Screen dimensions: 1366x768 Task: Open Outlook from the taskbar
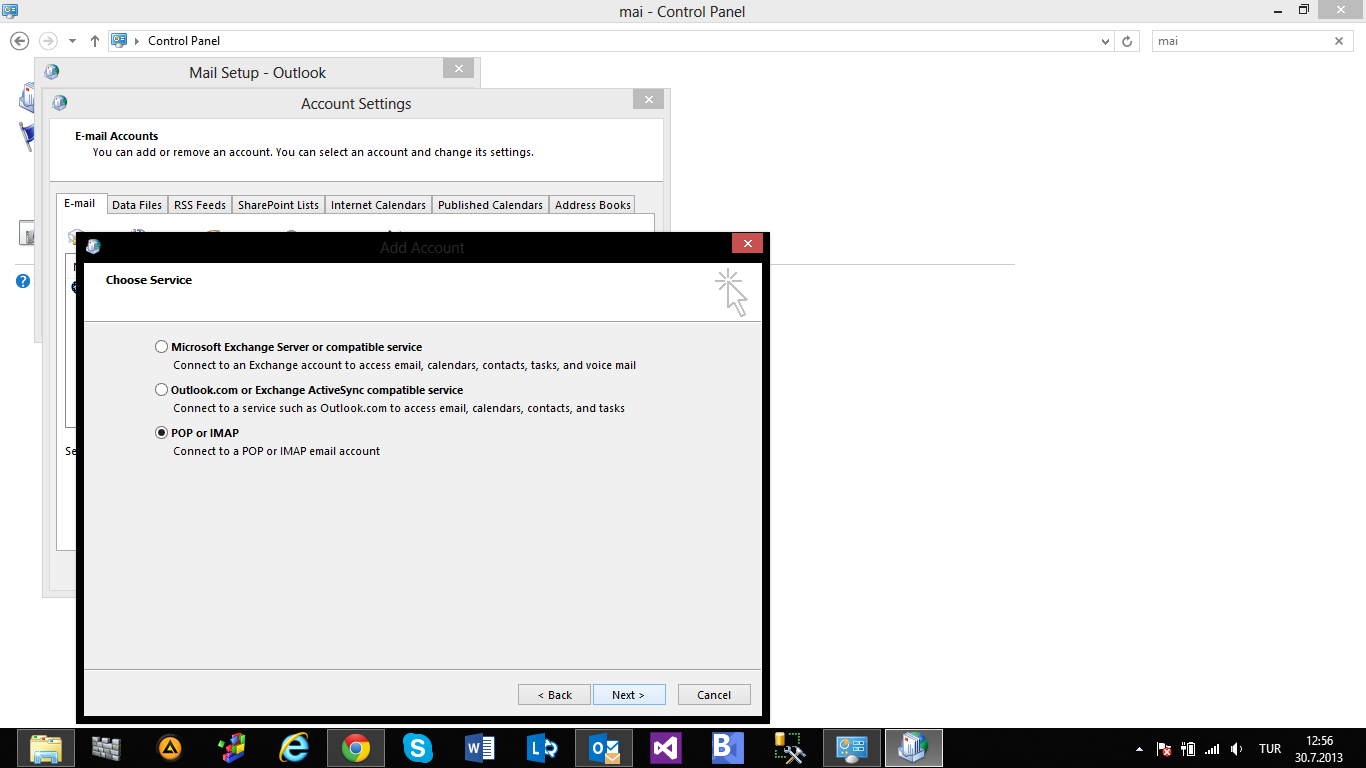pos(604,748)
